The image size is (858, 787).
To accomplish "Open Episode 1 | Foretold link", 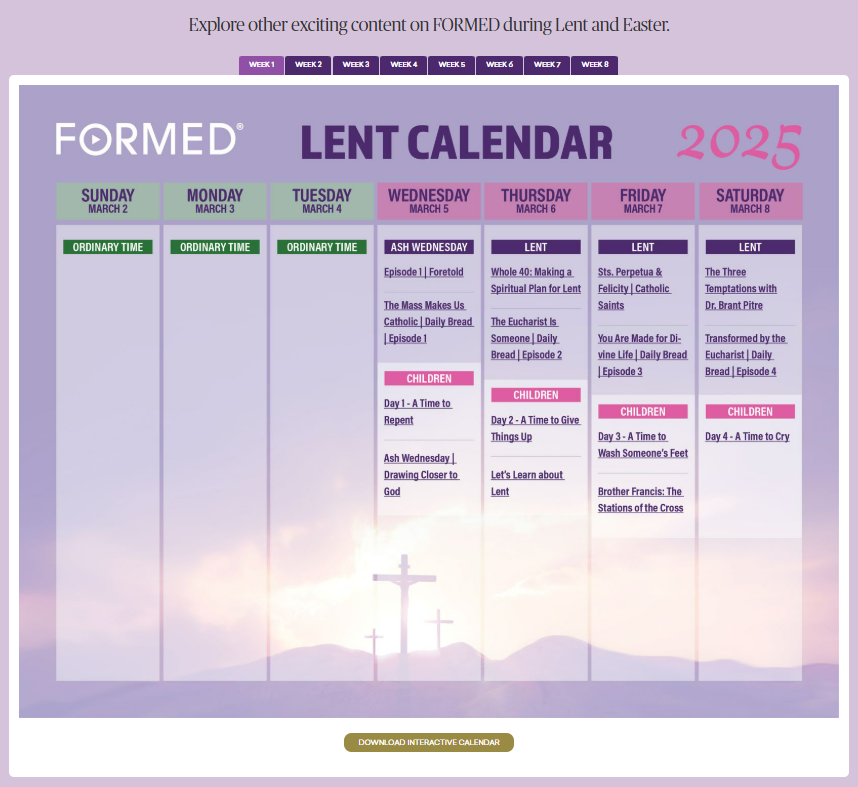I will pyautogui.click(x=423, y=272).
